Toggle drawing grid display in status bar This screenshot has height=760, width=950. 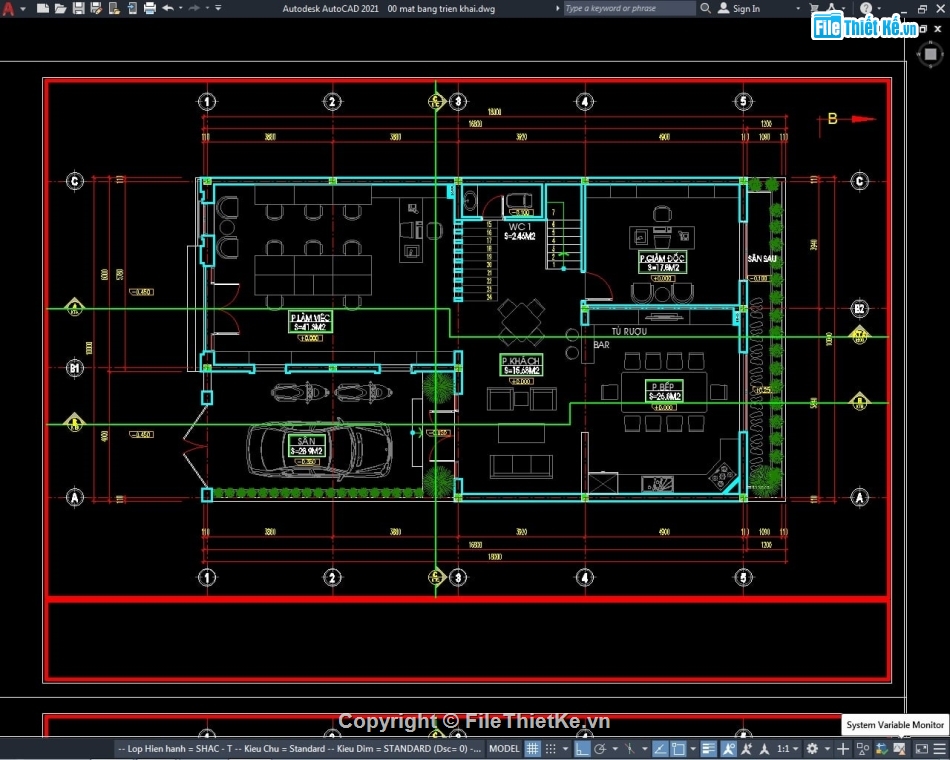coord(532,749)
